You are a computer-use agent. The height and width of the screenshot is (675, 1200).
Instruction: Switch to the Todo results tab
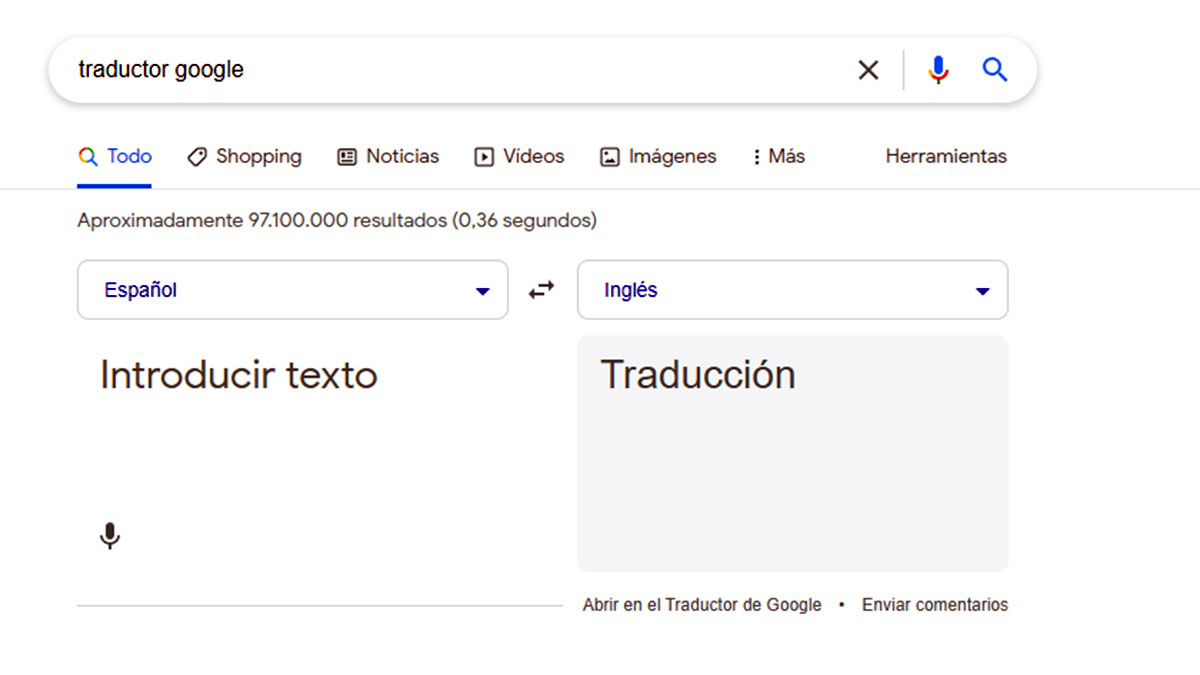click(x=115, y=157)
